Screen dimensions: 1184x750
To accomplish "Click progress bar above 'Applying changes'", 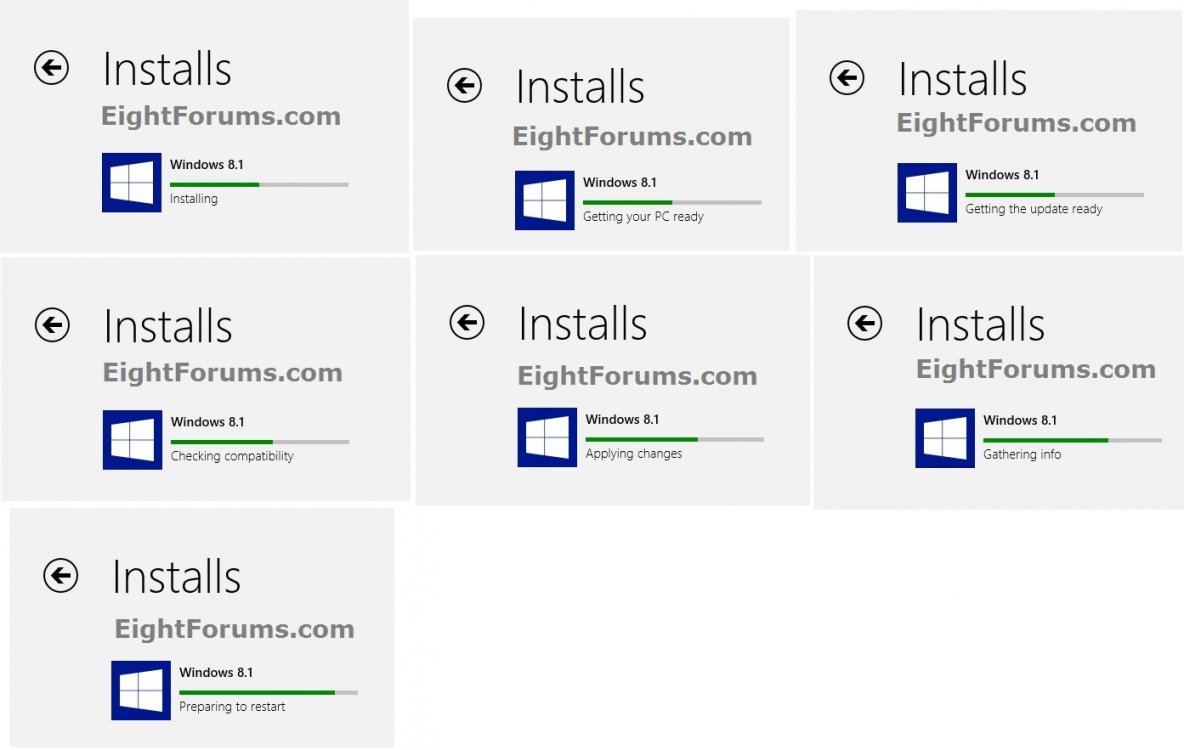I will click(674, 439).
